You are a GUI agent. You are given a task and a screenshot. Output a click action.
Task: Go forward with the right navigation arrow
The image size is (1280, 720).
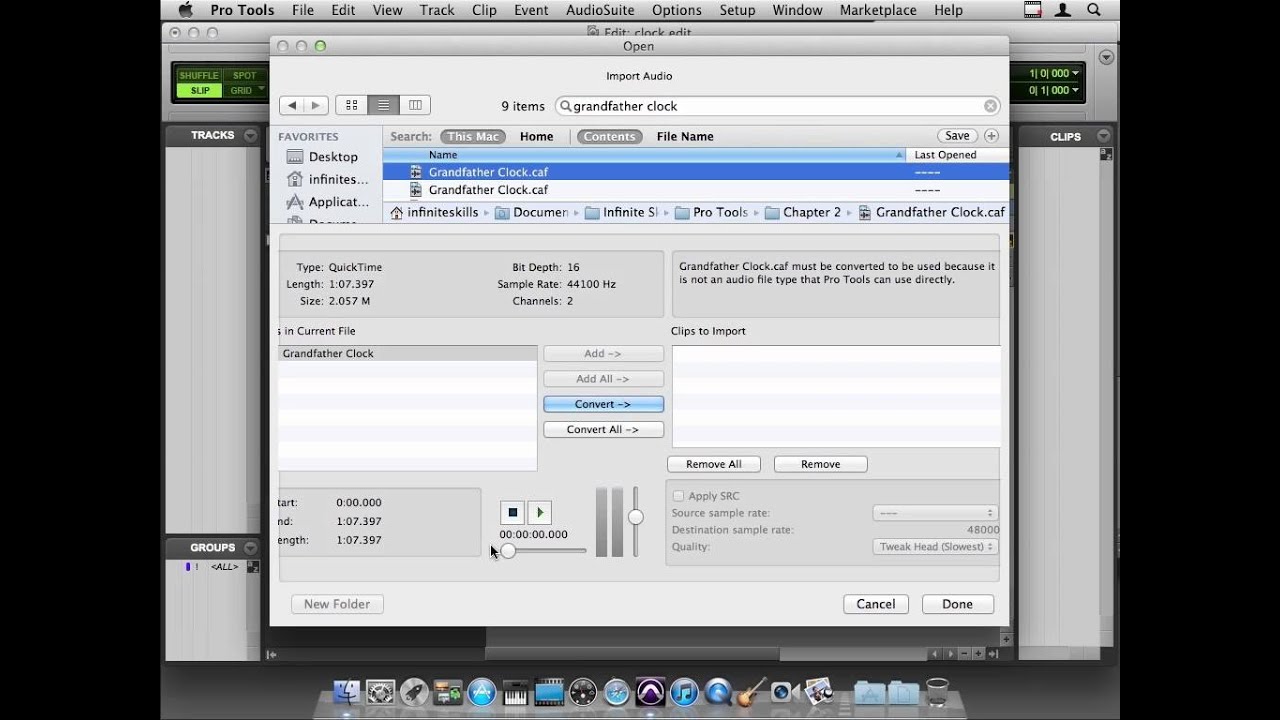pyautogui.click(x=316, y=105)
